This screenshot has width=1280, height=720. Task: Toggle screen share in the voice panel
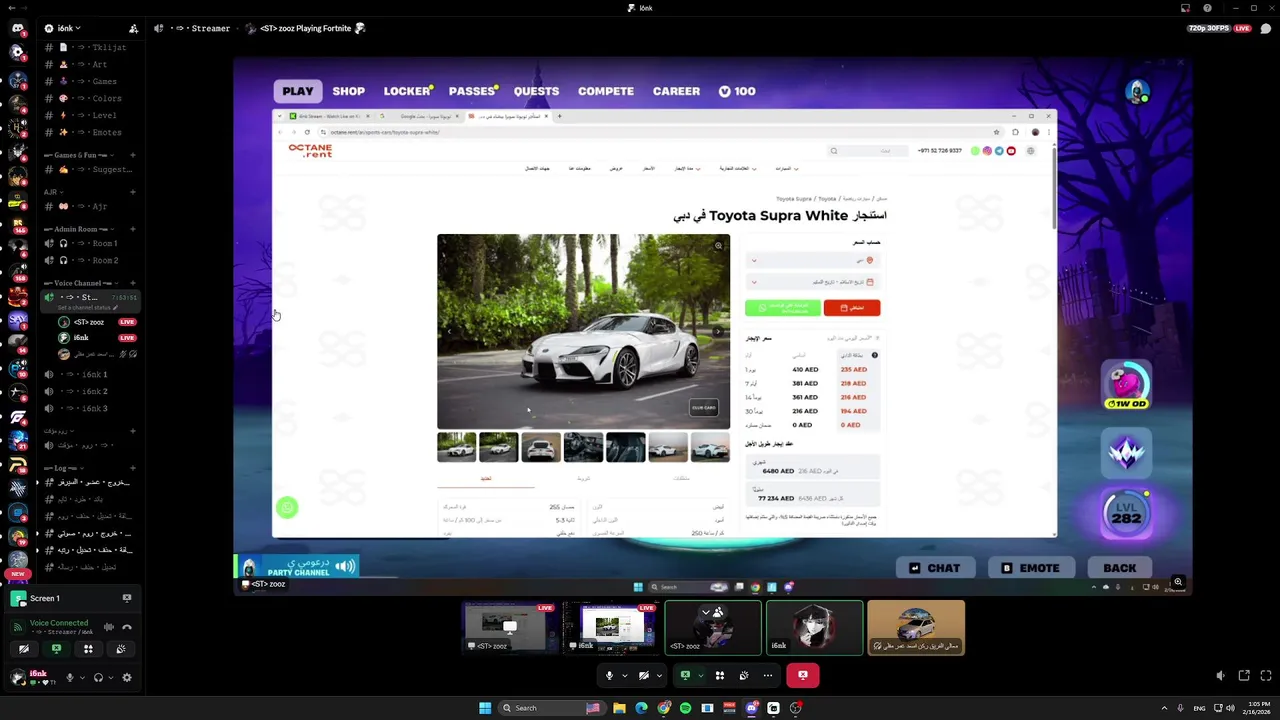56,649
